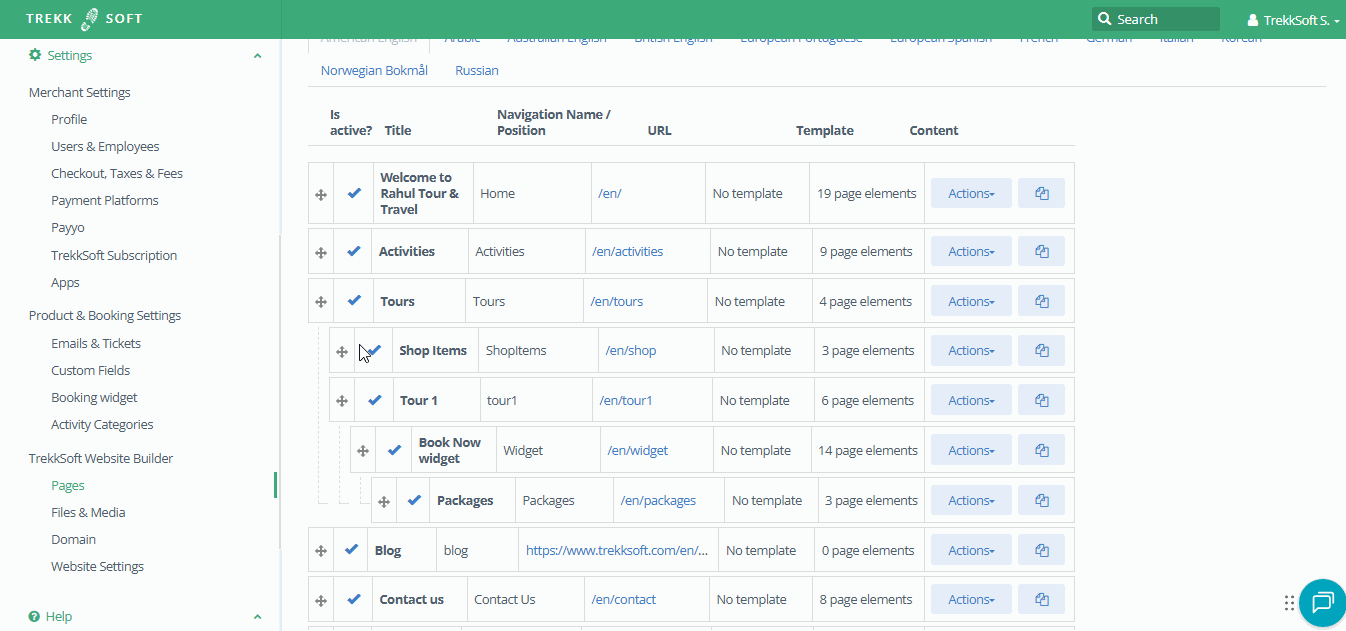This screenshot has height=631, width=1346.
Task: Click the drag handle for Tours row
Action: click(321, 302)
